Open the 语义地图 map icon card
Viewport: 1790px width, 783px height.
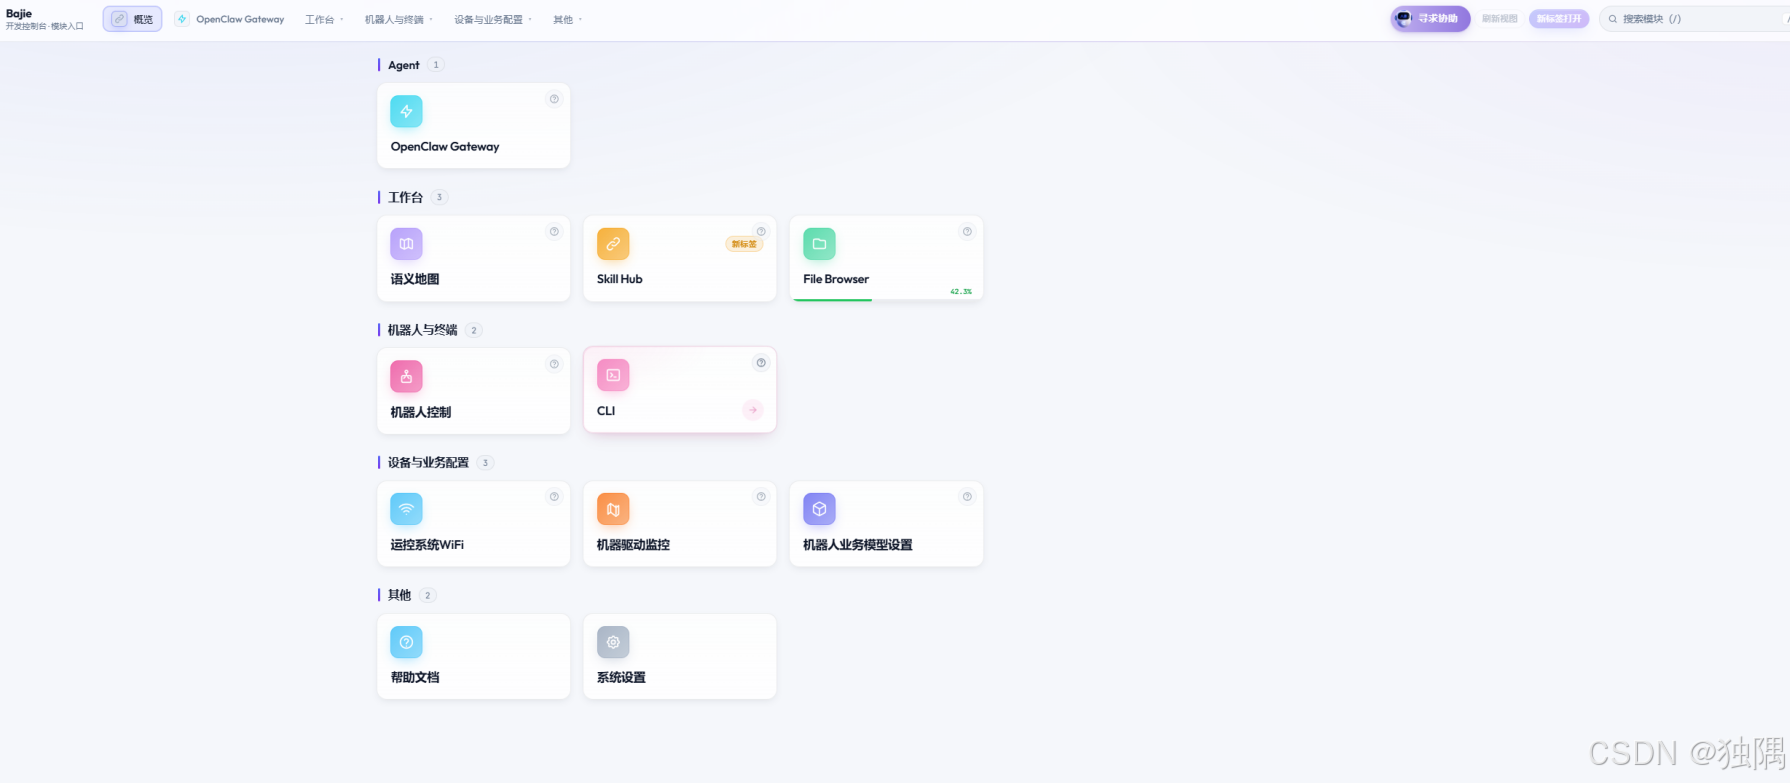pos(406,244)
